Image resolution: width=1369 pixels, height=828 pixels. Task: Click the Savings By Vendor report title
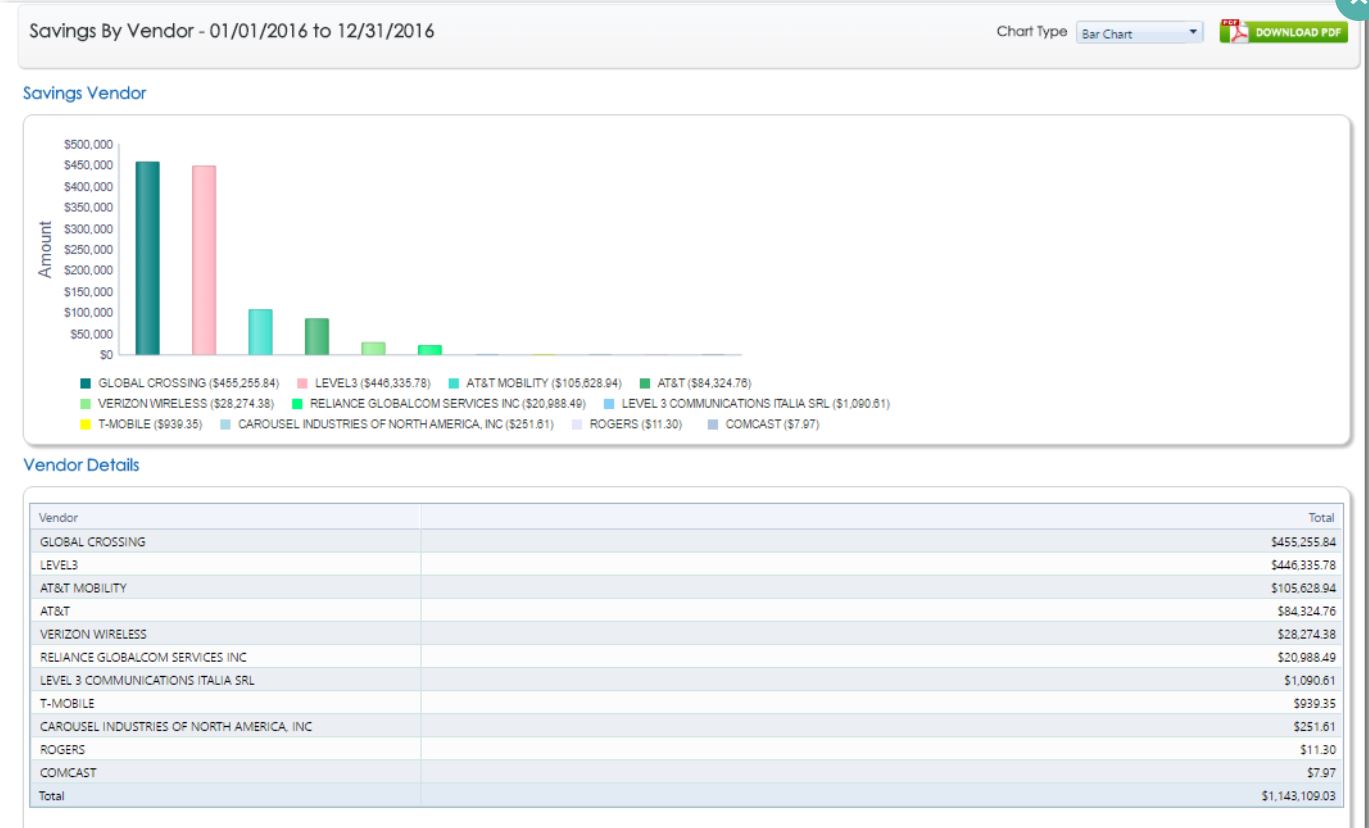[232, 31]
